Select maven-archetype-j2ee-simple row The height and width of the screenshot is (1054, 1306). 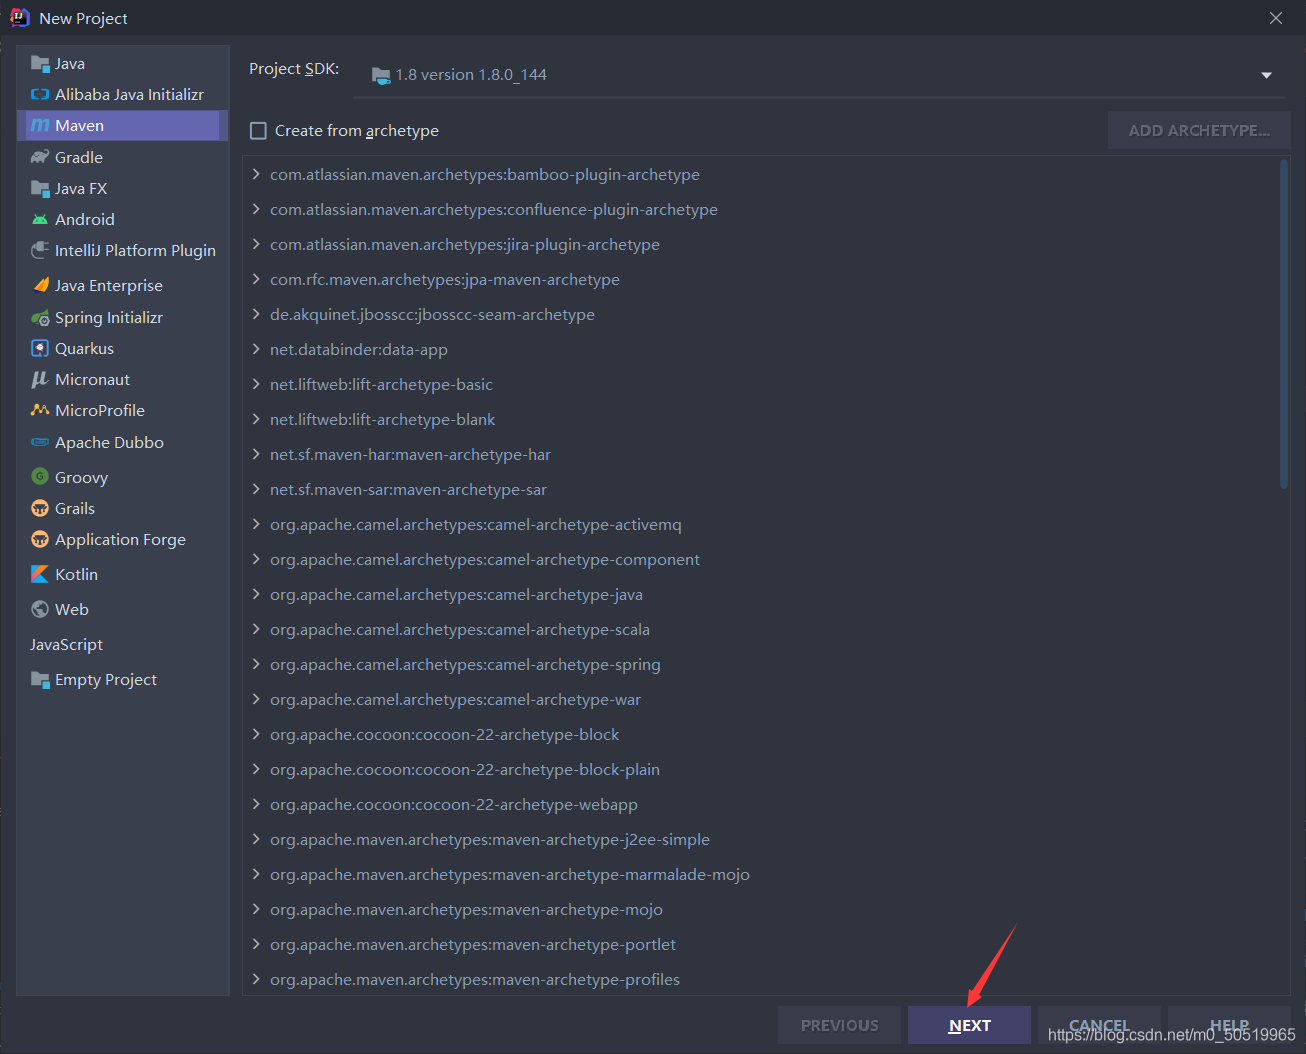765,839
